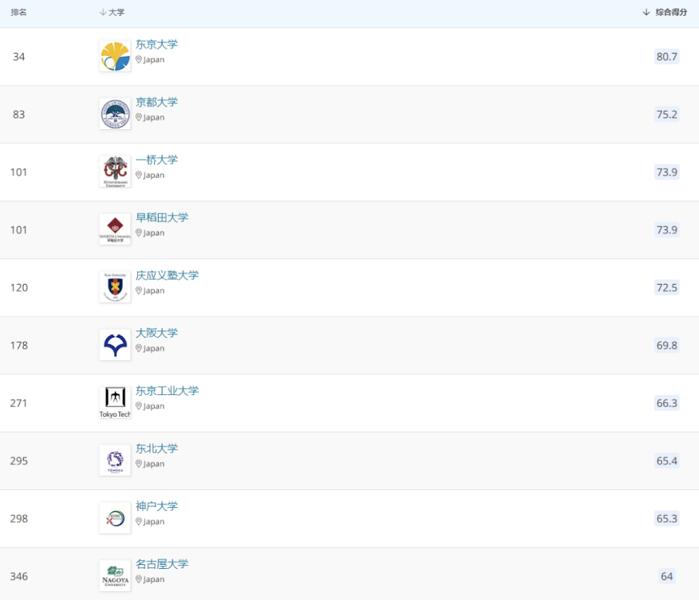This screenshot has height=600, width=699.
Task: Click location pin under 东北大学
Action: pyautogui.click(x=139, y=464)
